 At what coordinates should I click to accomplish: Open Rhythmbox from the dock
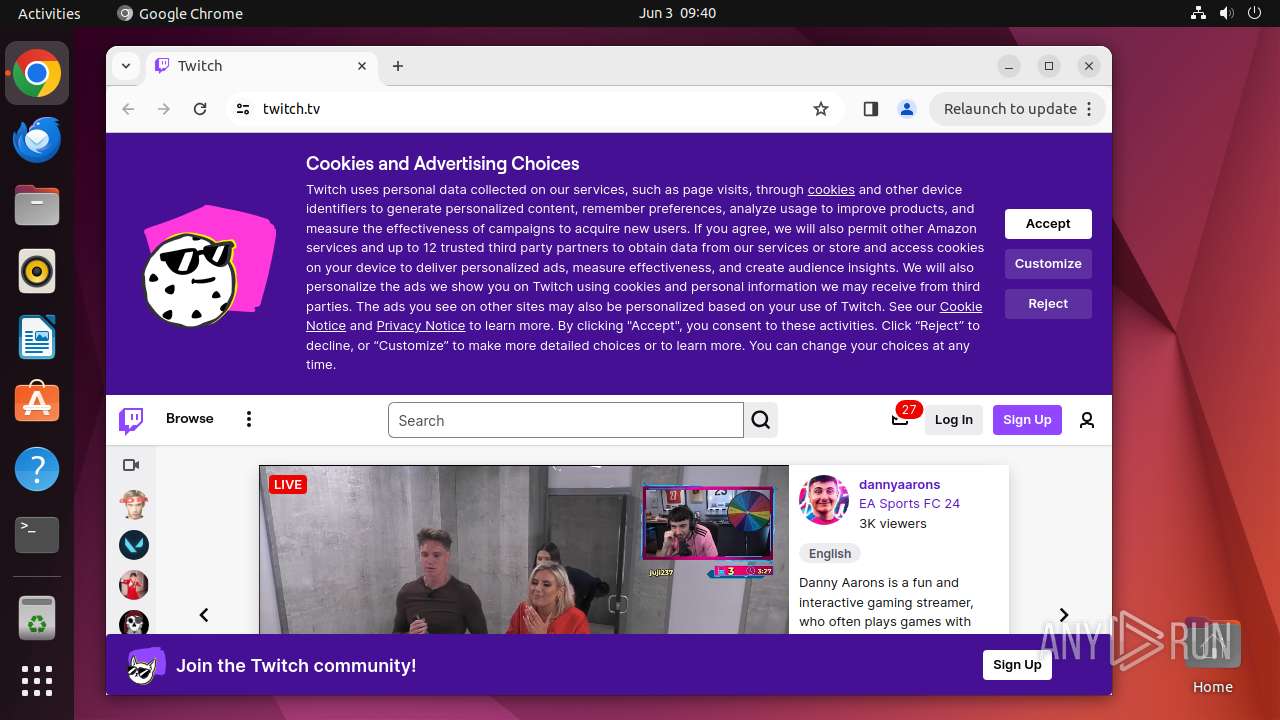37,272
